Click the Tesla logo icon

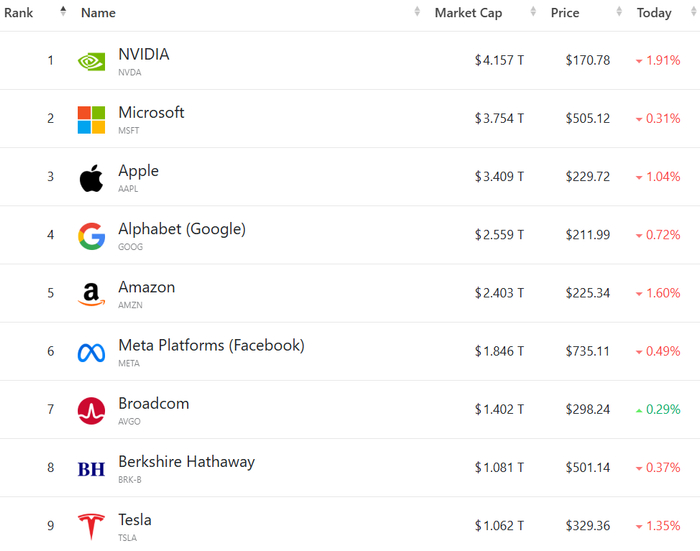tap(91, 527)
